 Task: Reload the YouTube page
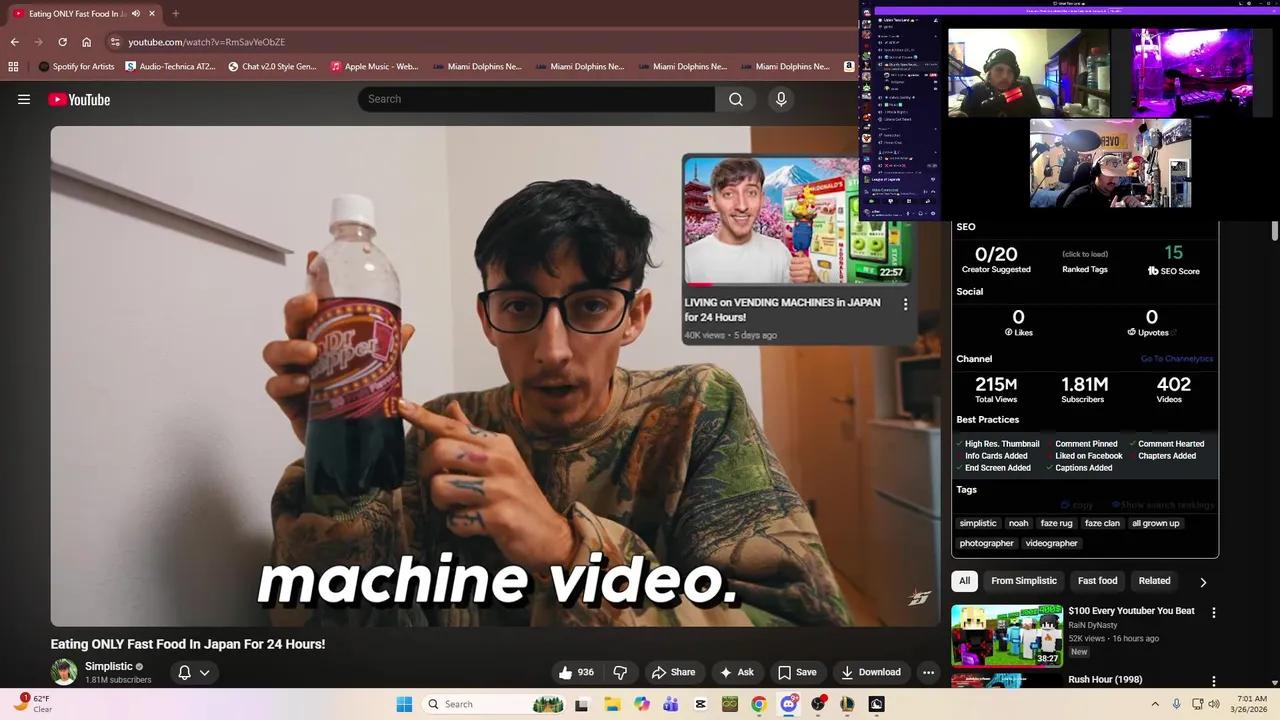tap(62, 42)
